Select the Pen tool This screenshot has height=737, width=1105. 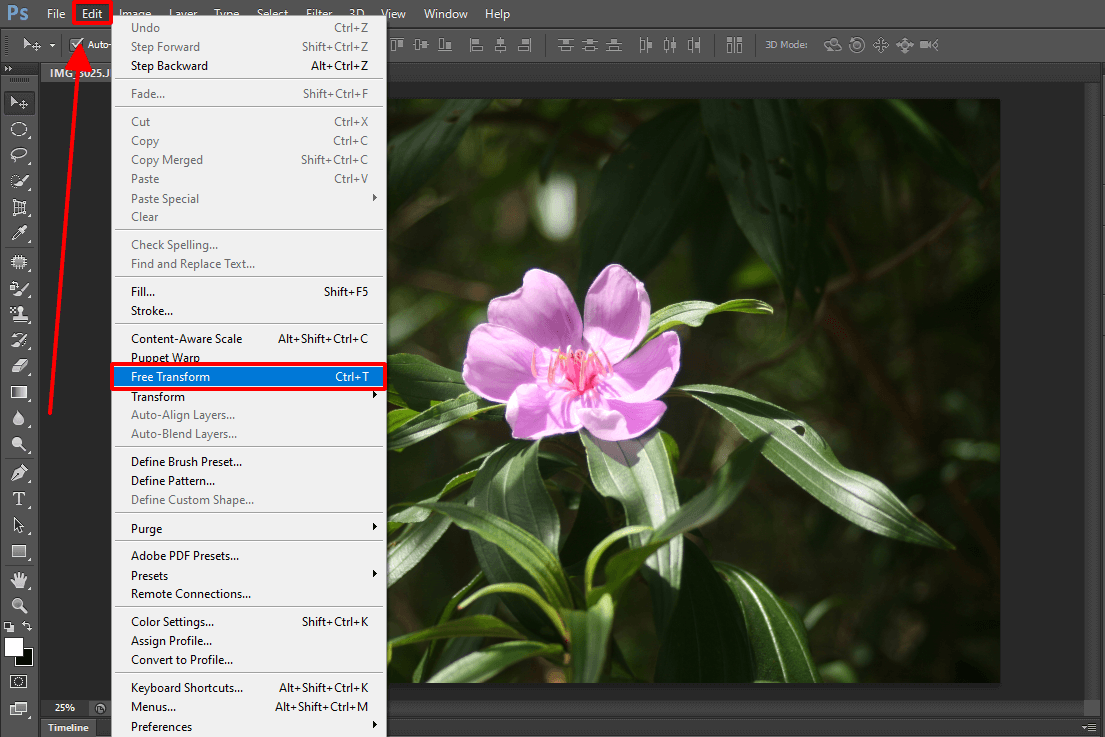(19, 473)
